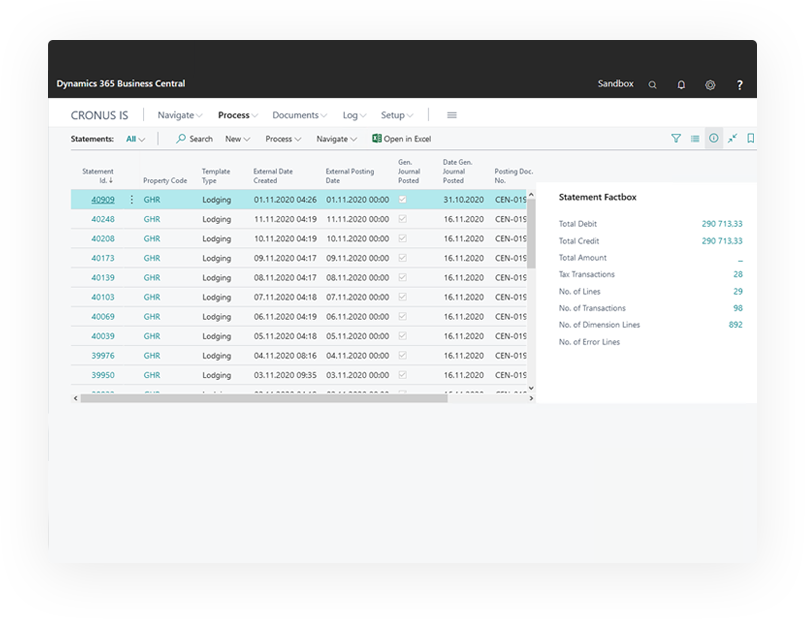Toggle the FactBox information icon
The image size is (805, 619).
coord(714,138)
